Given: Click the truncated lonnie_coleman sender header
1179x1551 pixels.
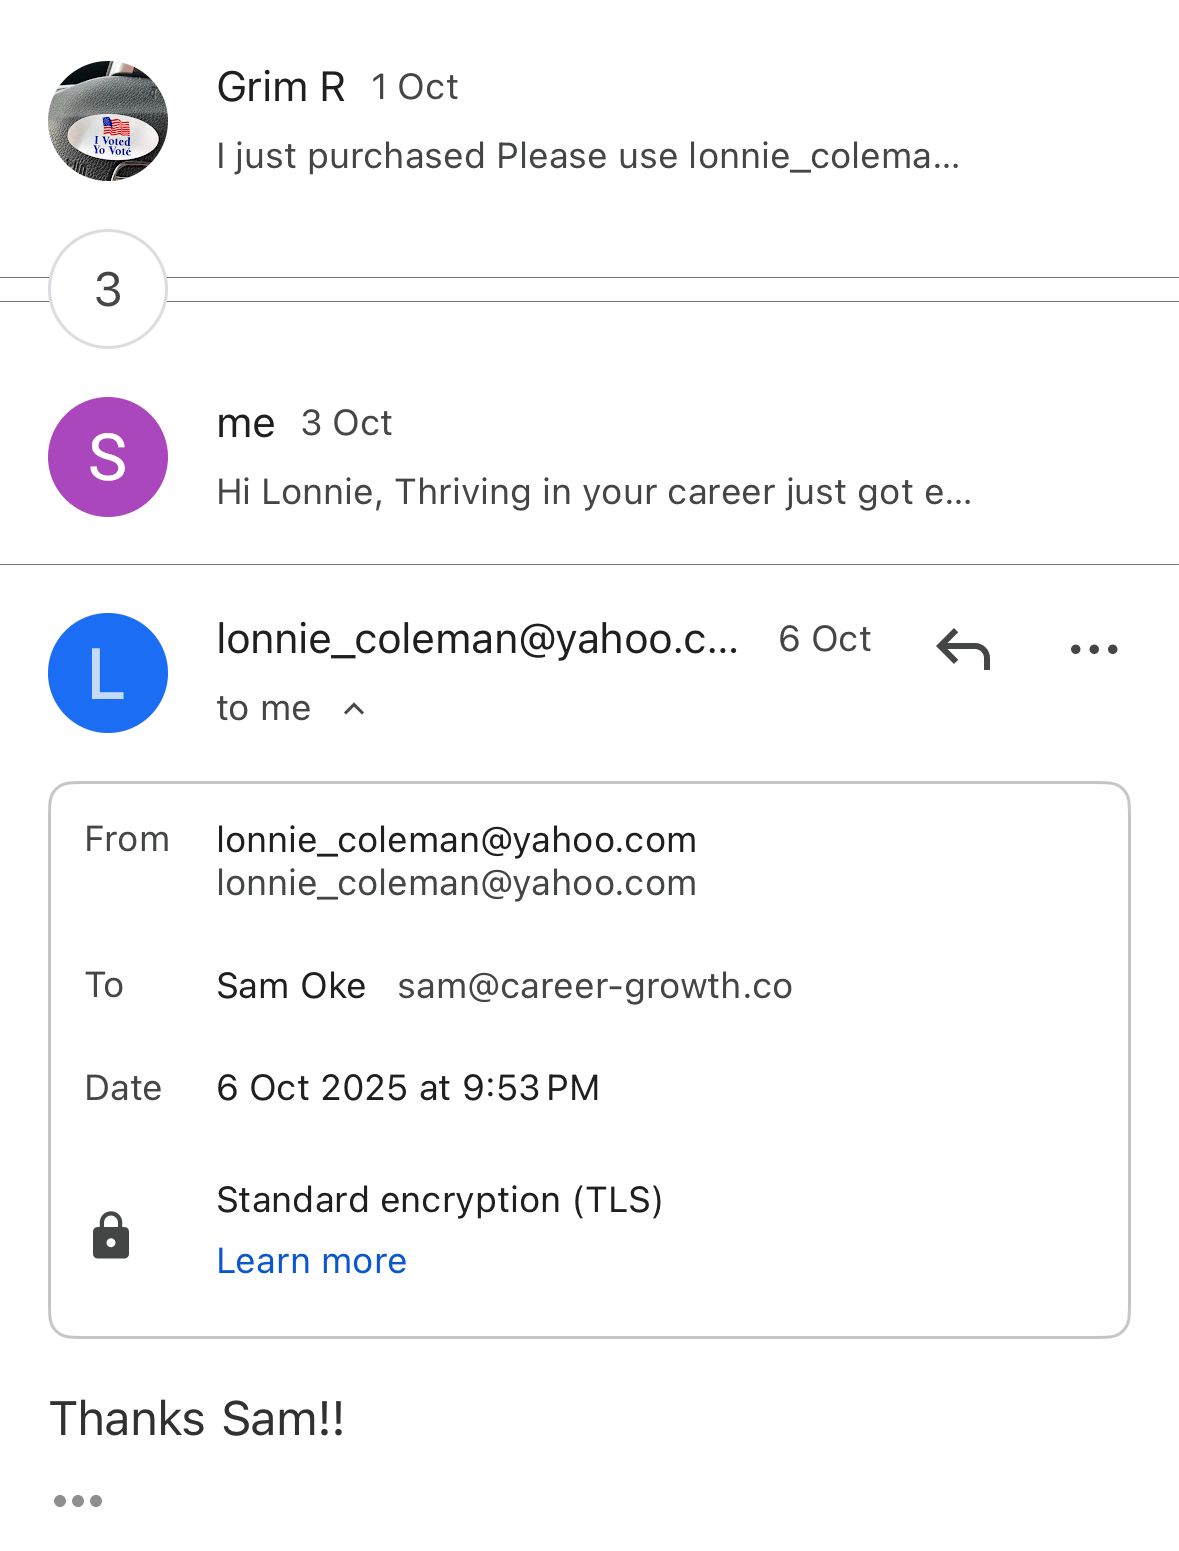Looking at the screenshot, I should click(477, 639).
